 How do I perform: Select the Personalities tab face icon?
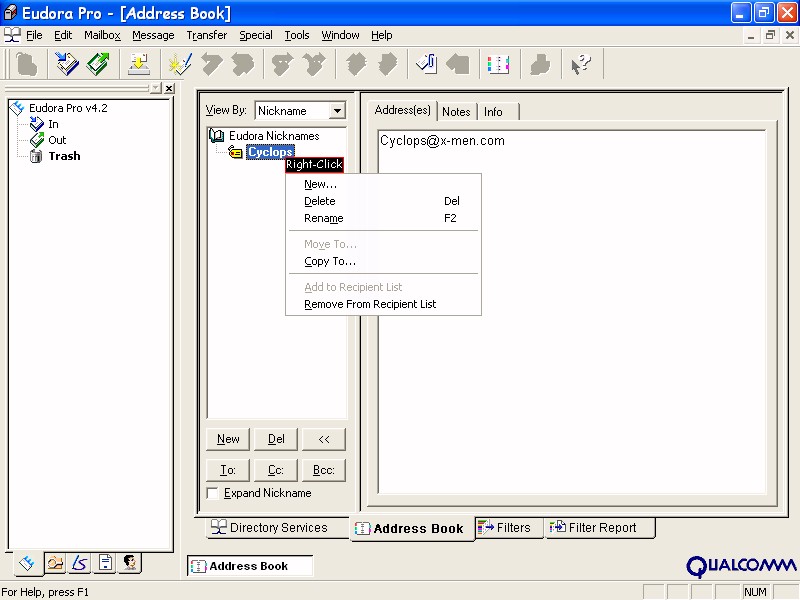click(x=130, y=563)
